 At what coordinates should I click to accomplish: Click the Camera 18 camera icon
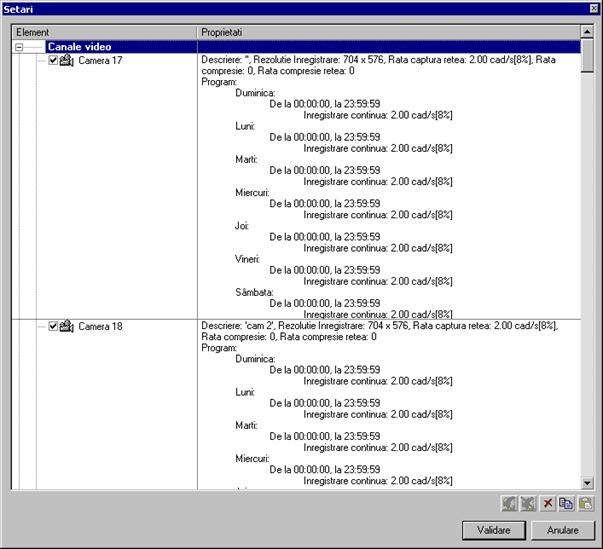[67, 326]
